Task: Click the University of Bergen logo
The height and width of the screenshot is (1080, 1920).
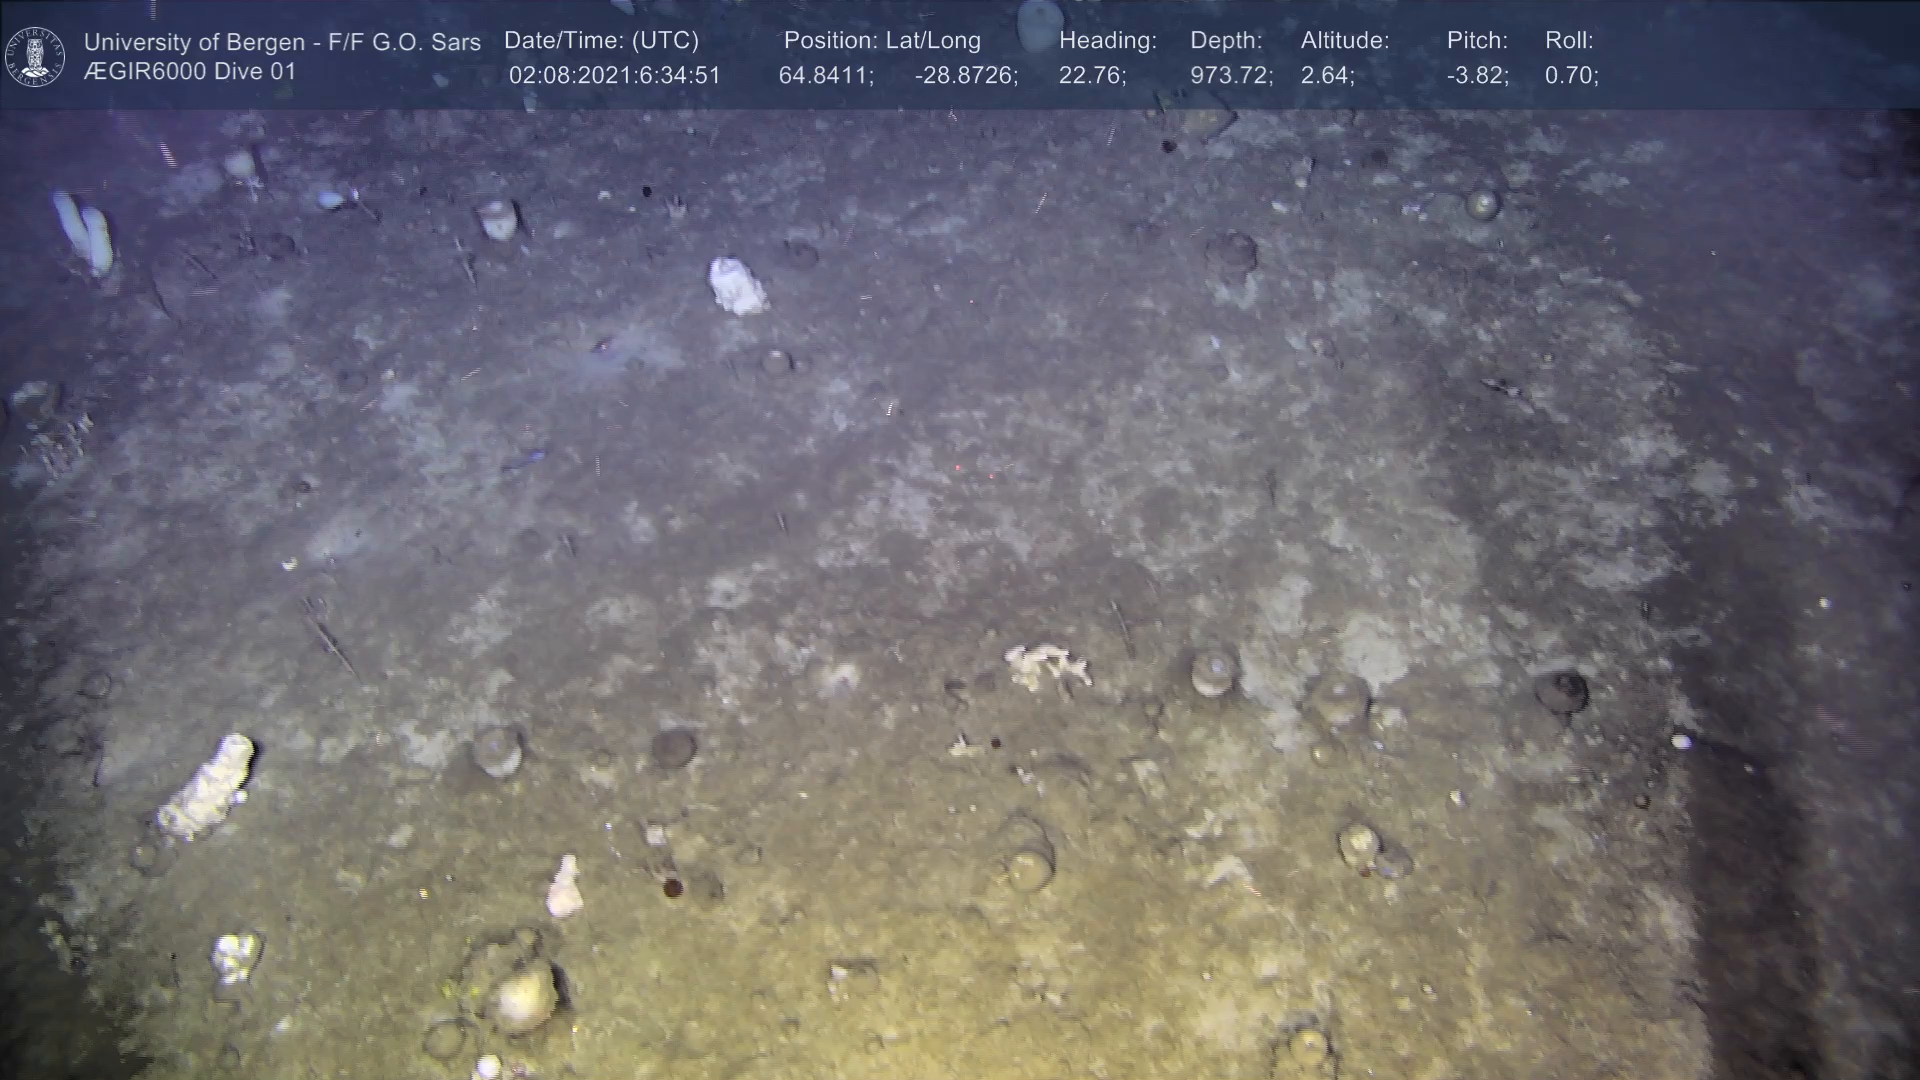Action: point(35,56)
